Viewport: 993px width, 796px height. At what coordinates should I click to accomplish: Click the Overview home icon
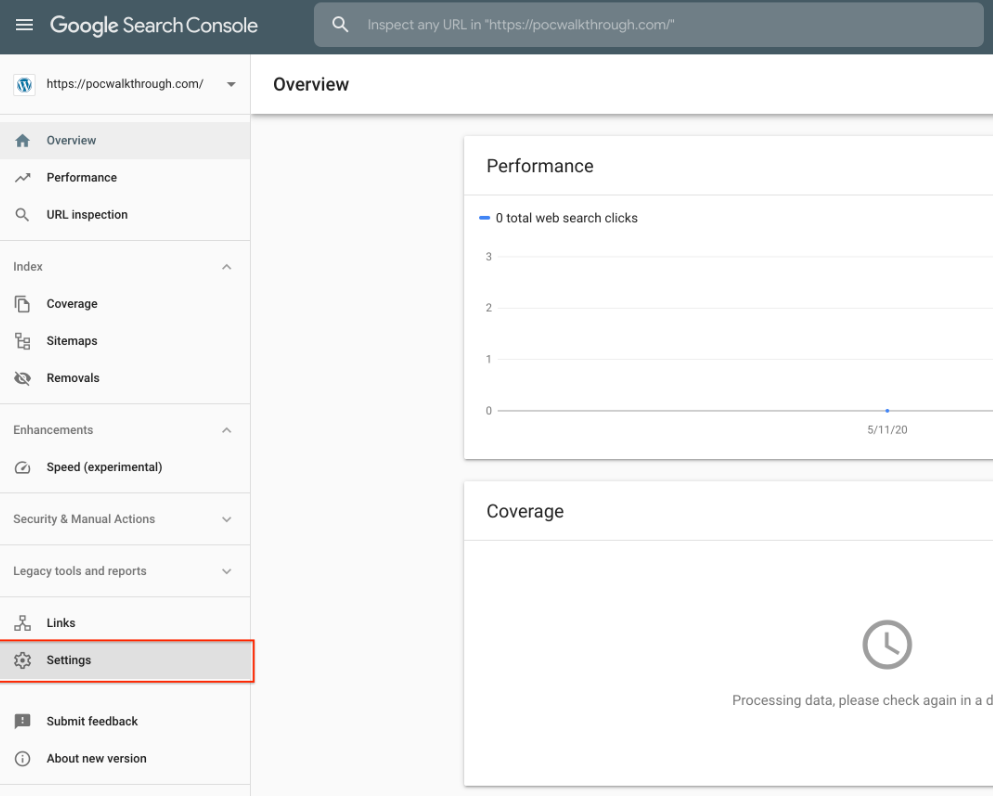pyautogui.click(x=23, y=141)
